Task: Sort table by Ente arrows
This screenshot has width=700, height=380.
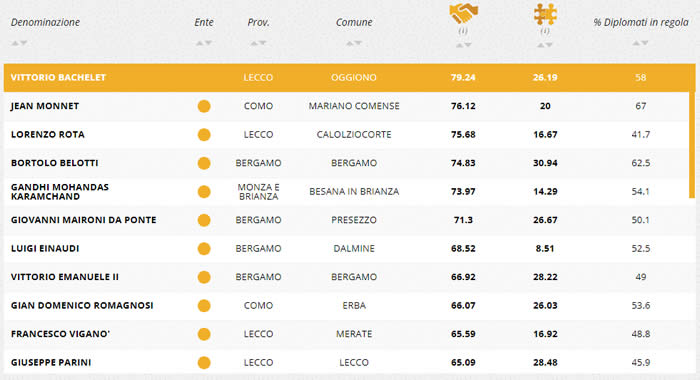Action: click(x=204, y=43)
